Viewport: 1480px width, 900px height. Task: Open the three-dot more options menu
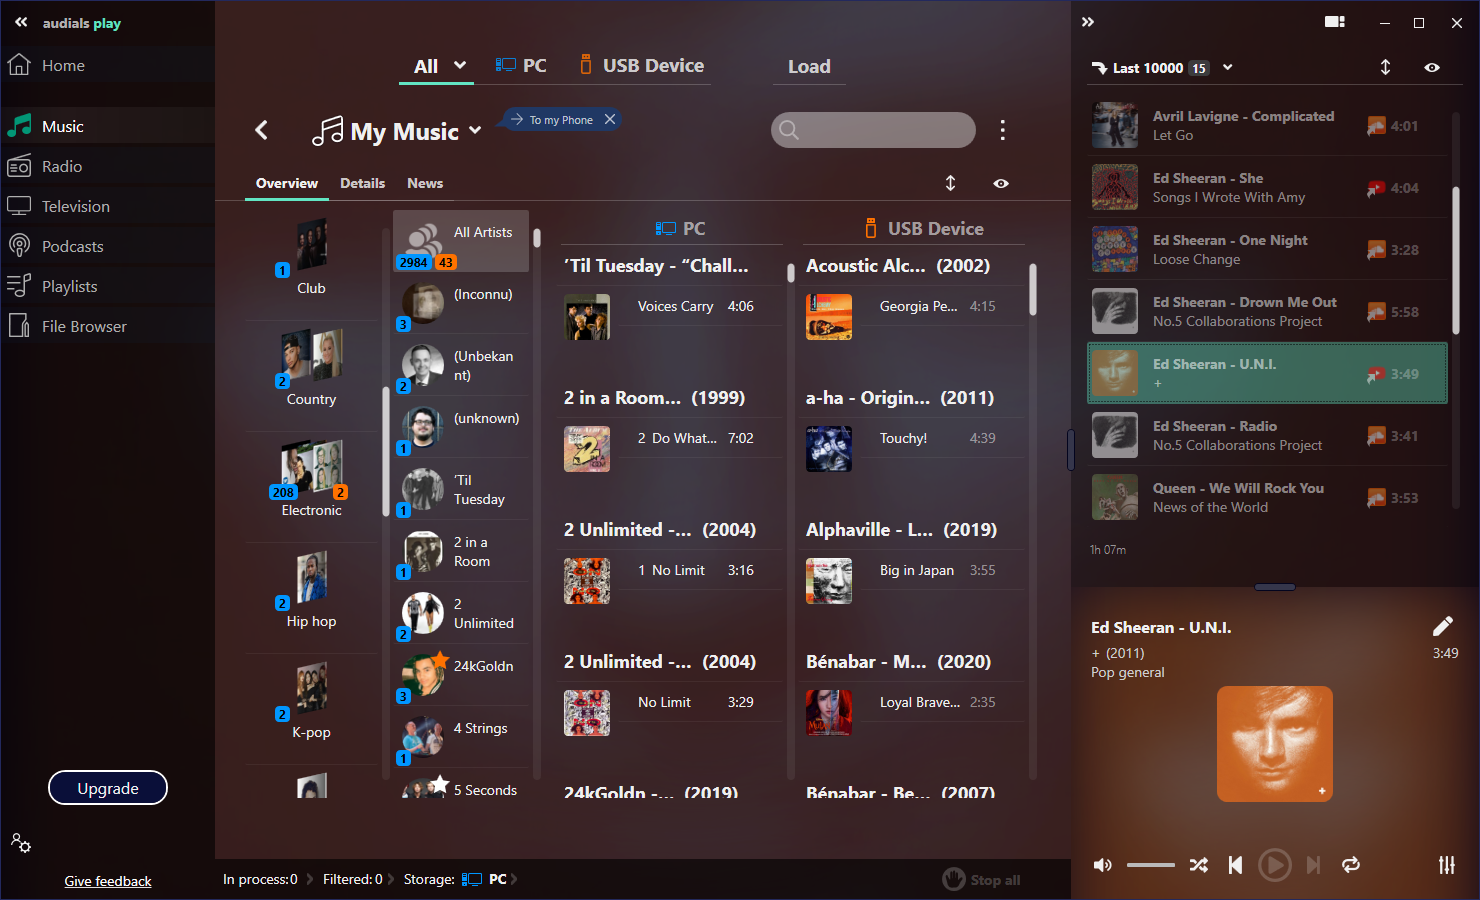[x=1002, y=130]
